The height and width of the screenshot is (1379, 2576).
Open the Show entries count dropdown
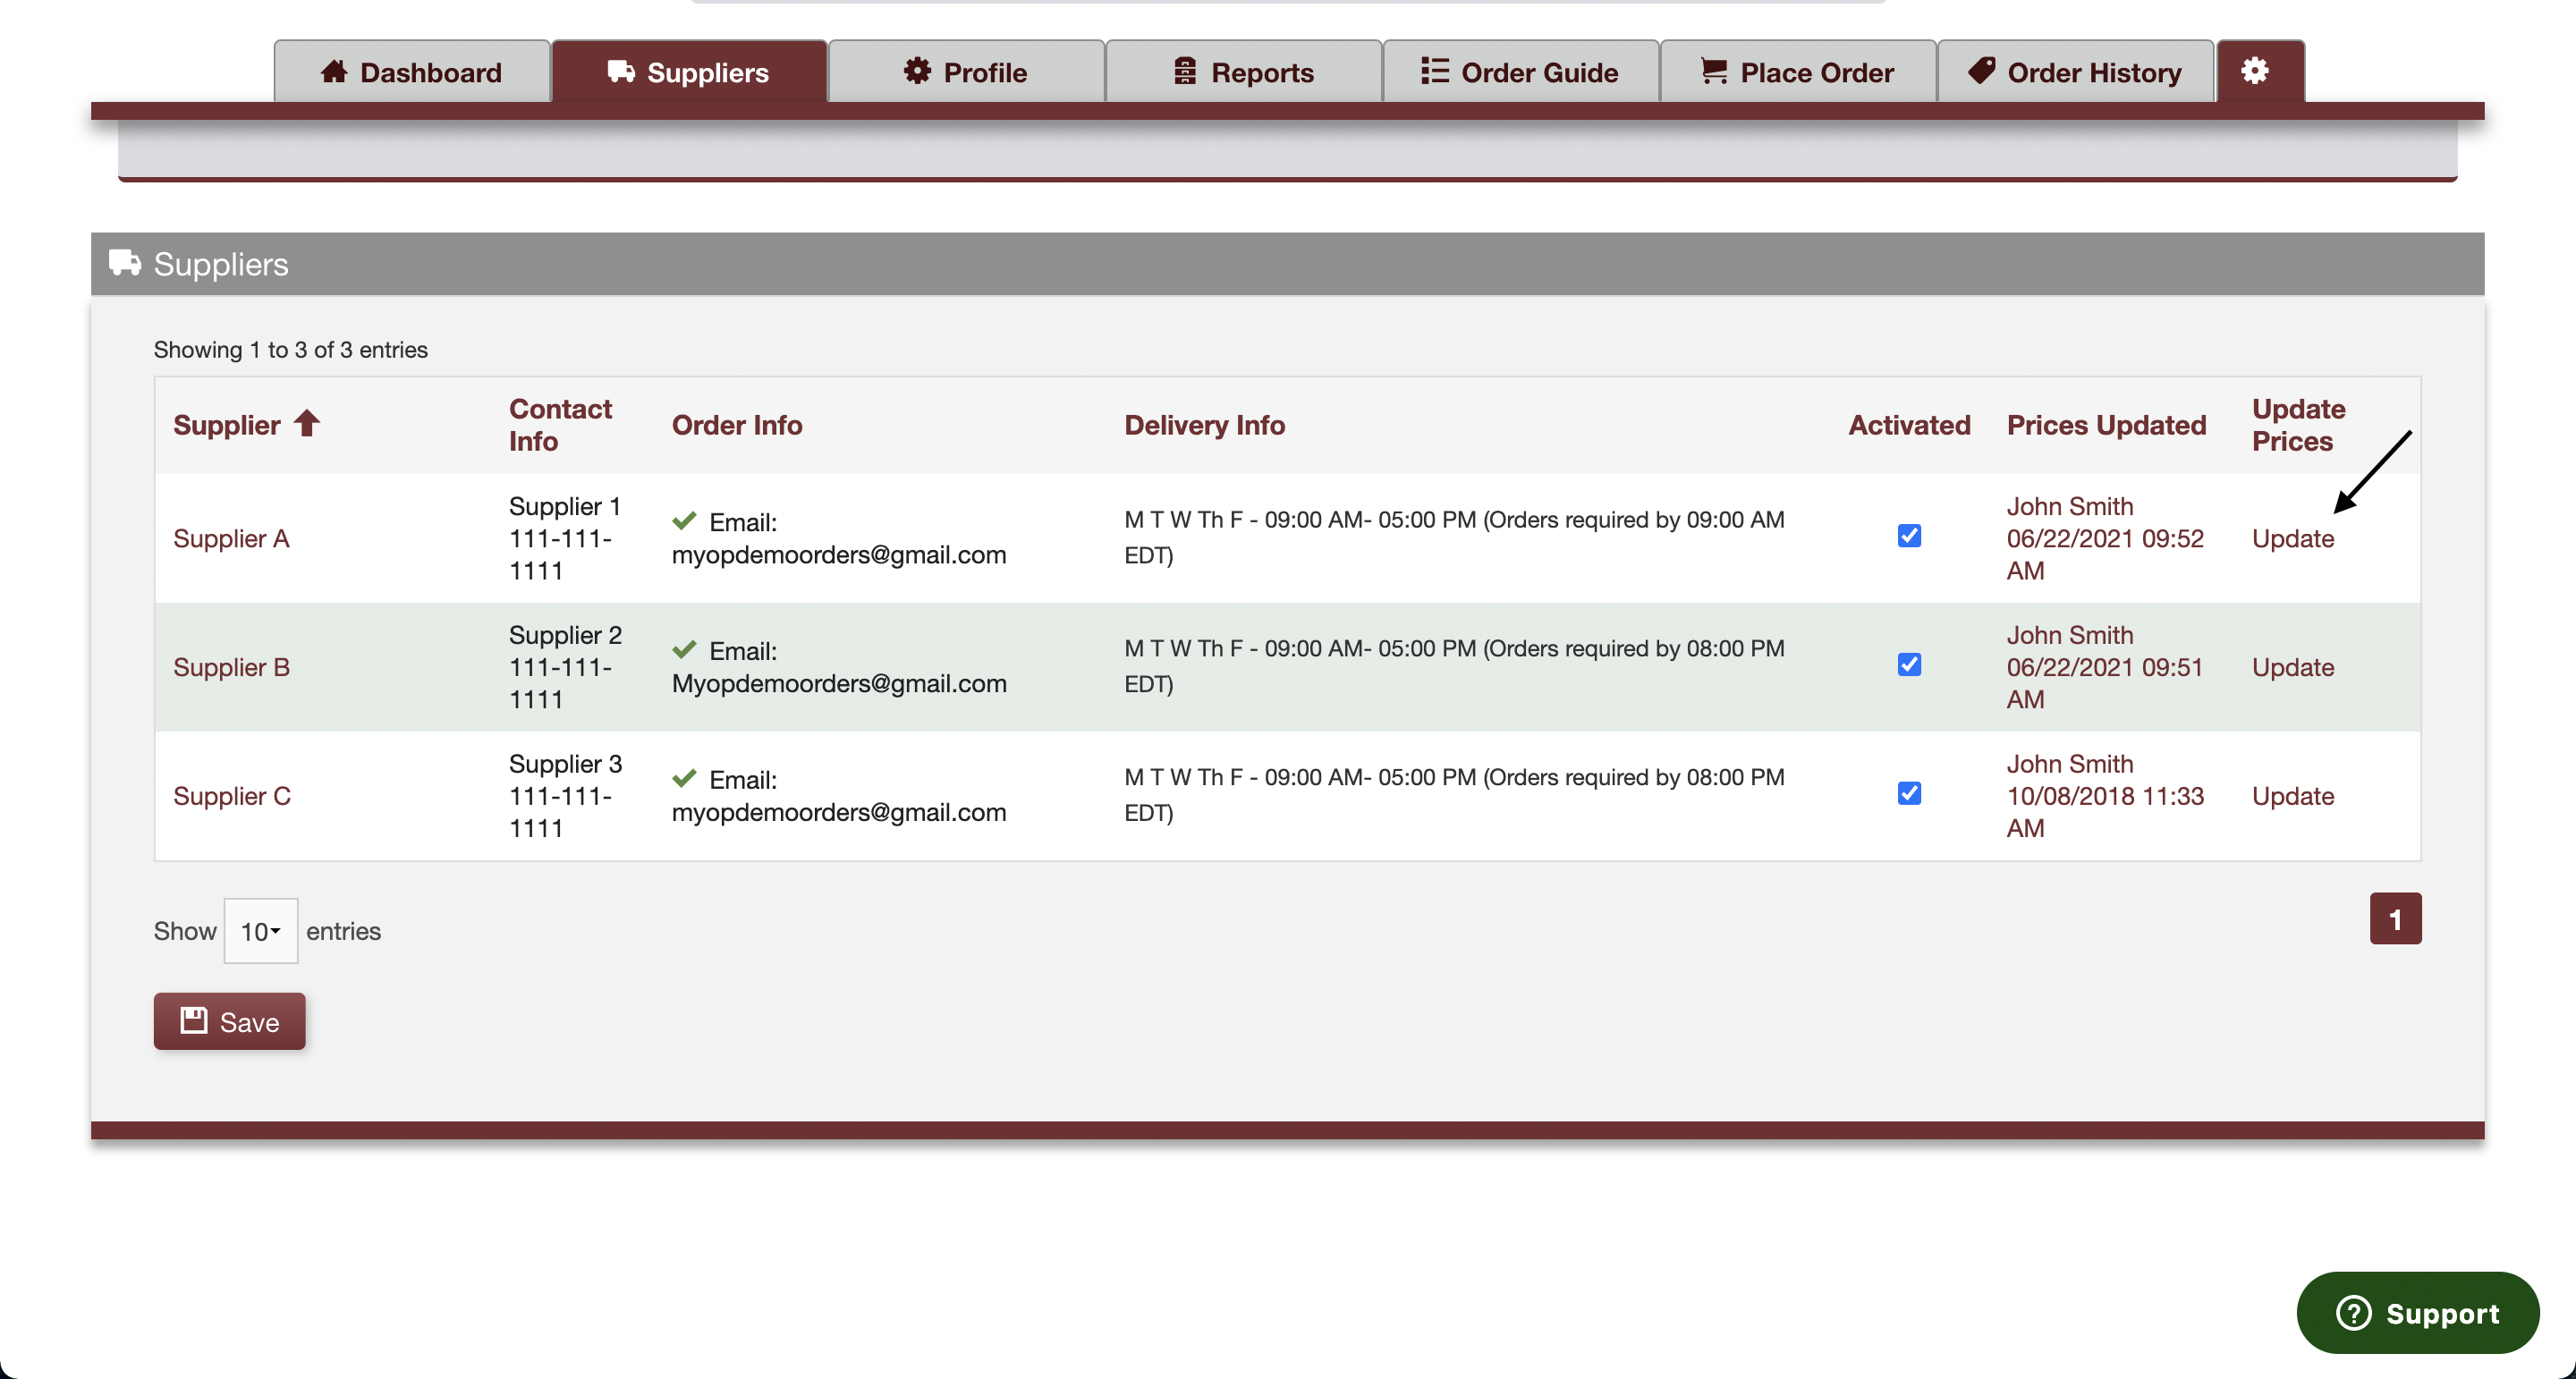(x=261, y=931)
